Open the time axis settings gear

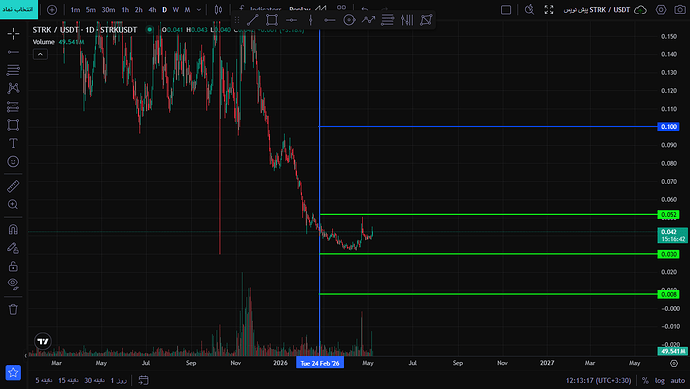[674, 363]
